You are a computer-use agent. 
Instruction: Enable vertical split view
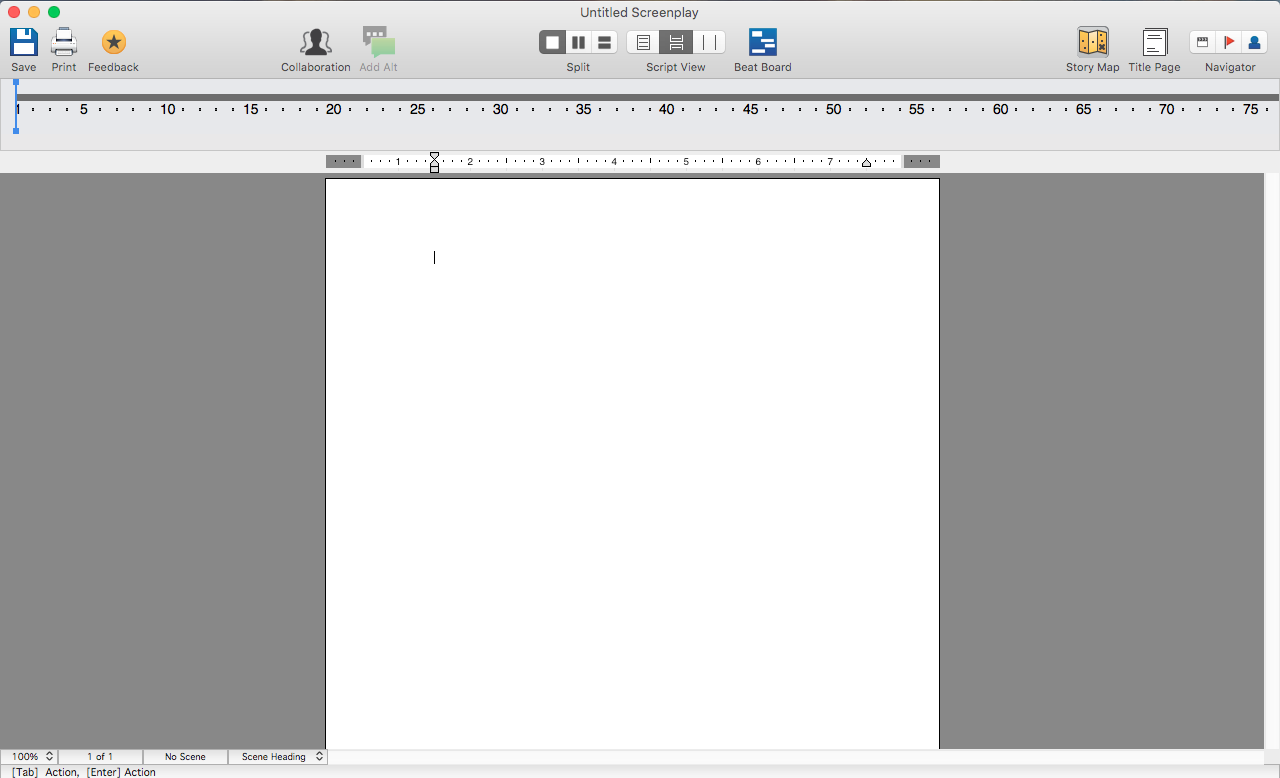click(x=578, y=42)
